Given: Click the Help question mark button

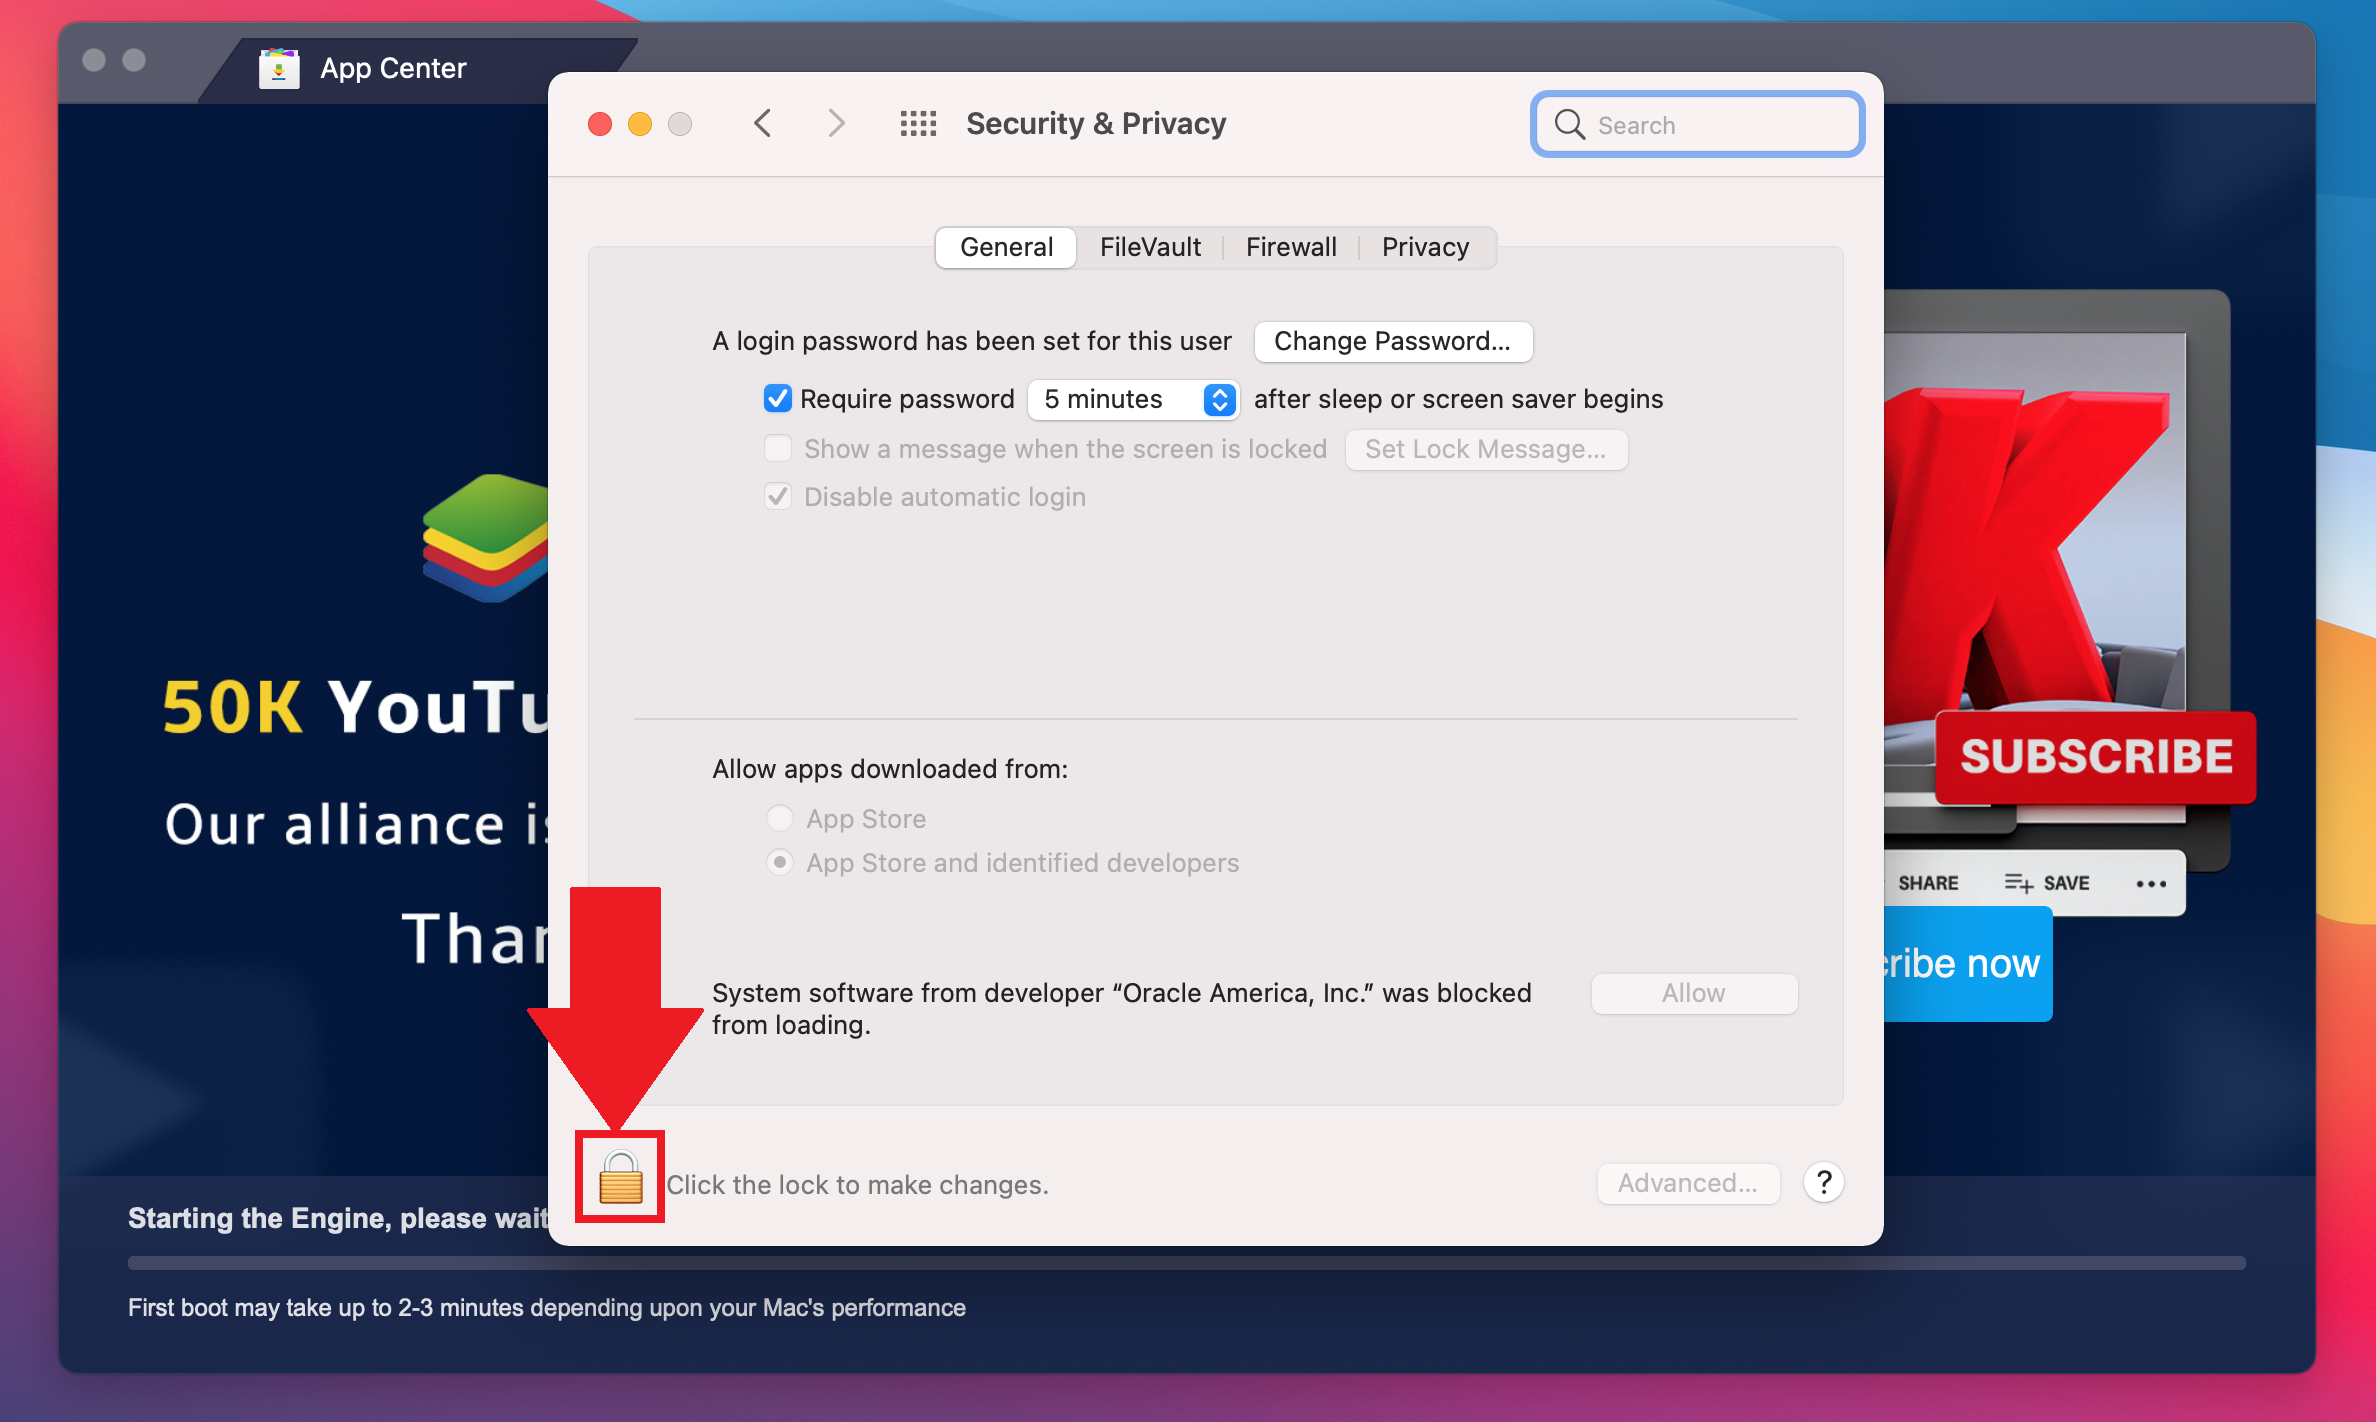Looking at the screenshot, I should click(1824, 1183).
